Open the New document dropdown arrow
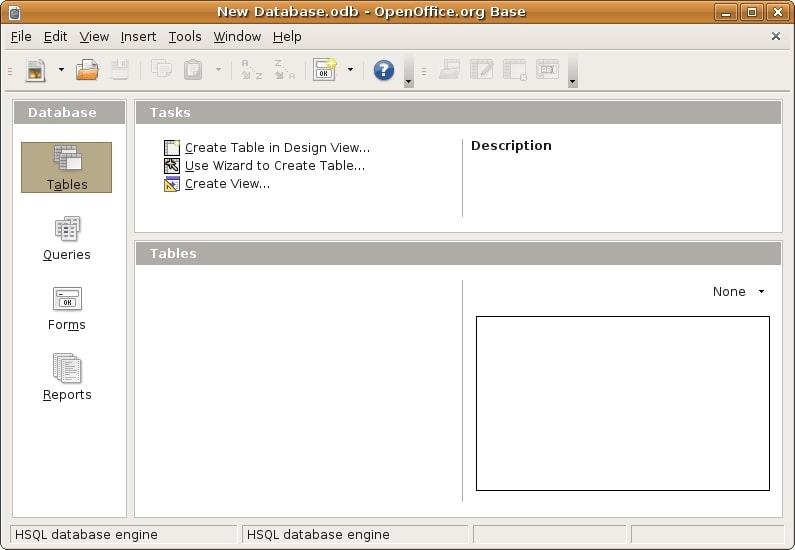This screenshot has width=795, height=550. [61, 70]
